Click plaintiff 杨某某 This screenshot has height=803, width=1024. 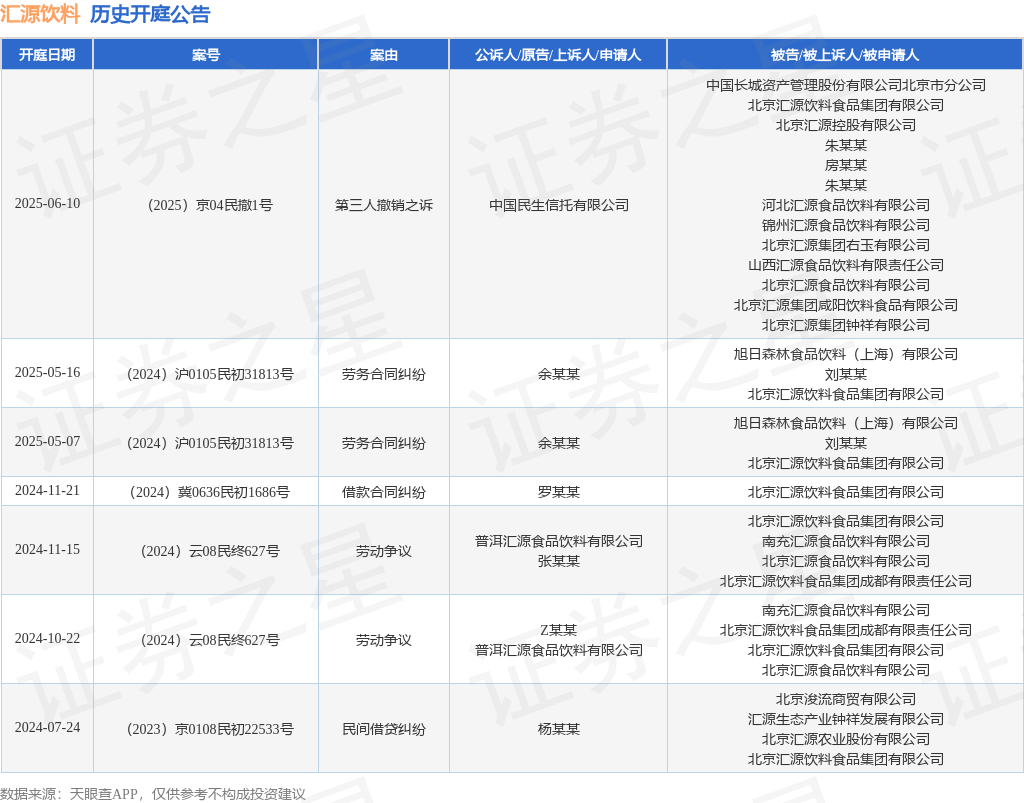(x=559, y=729)
